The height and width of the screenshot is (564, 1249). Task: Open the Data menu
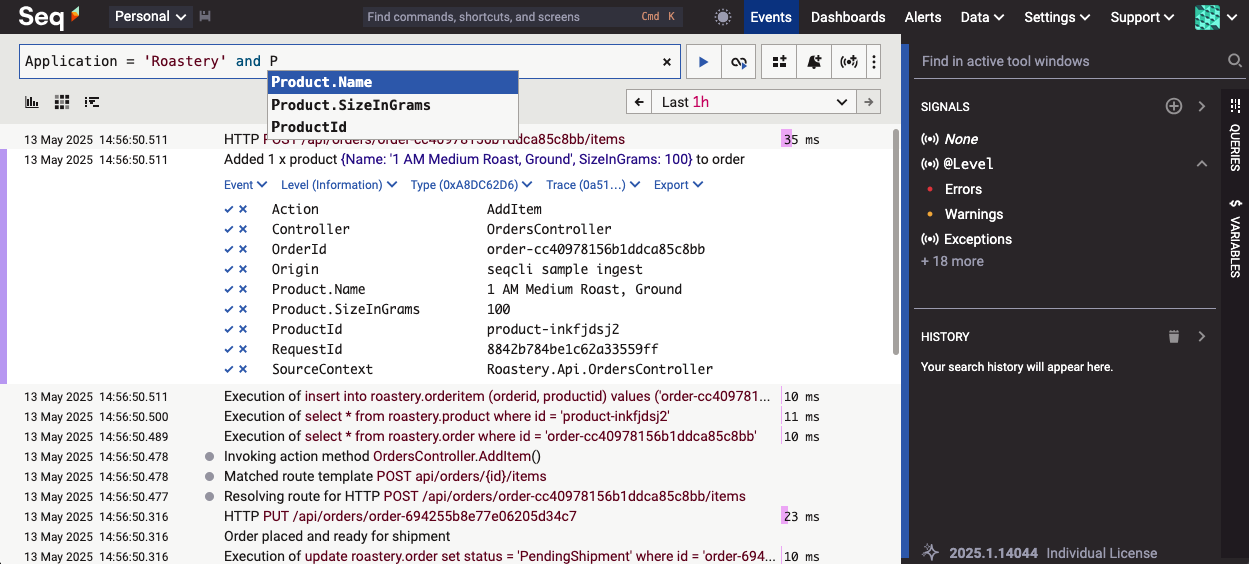point(982,17)
